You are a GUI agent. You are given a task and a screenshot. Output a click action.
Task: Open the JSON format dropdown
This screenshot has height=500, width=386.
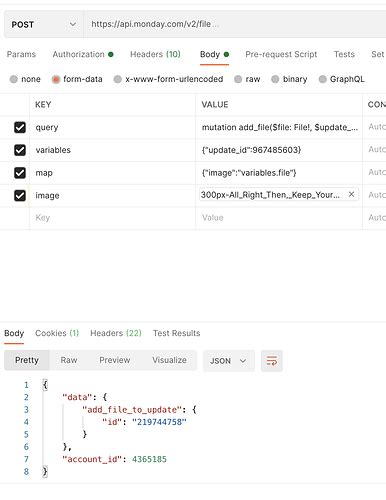coord(229,361)
